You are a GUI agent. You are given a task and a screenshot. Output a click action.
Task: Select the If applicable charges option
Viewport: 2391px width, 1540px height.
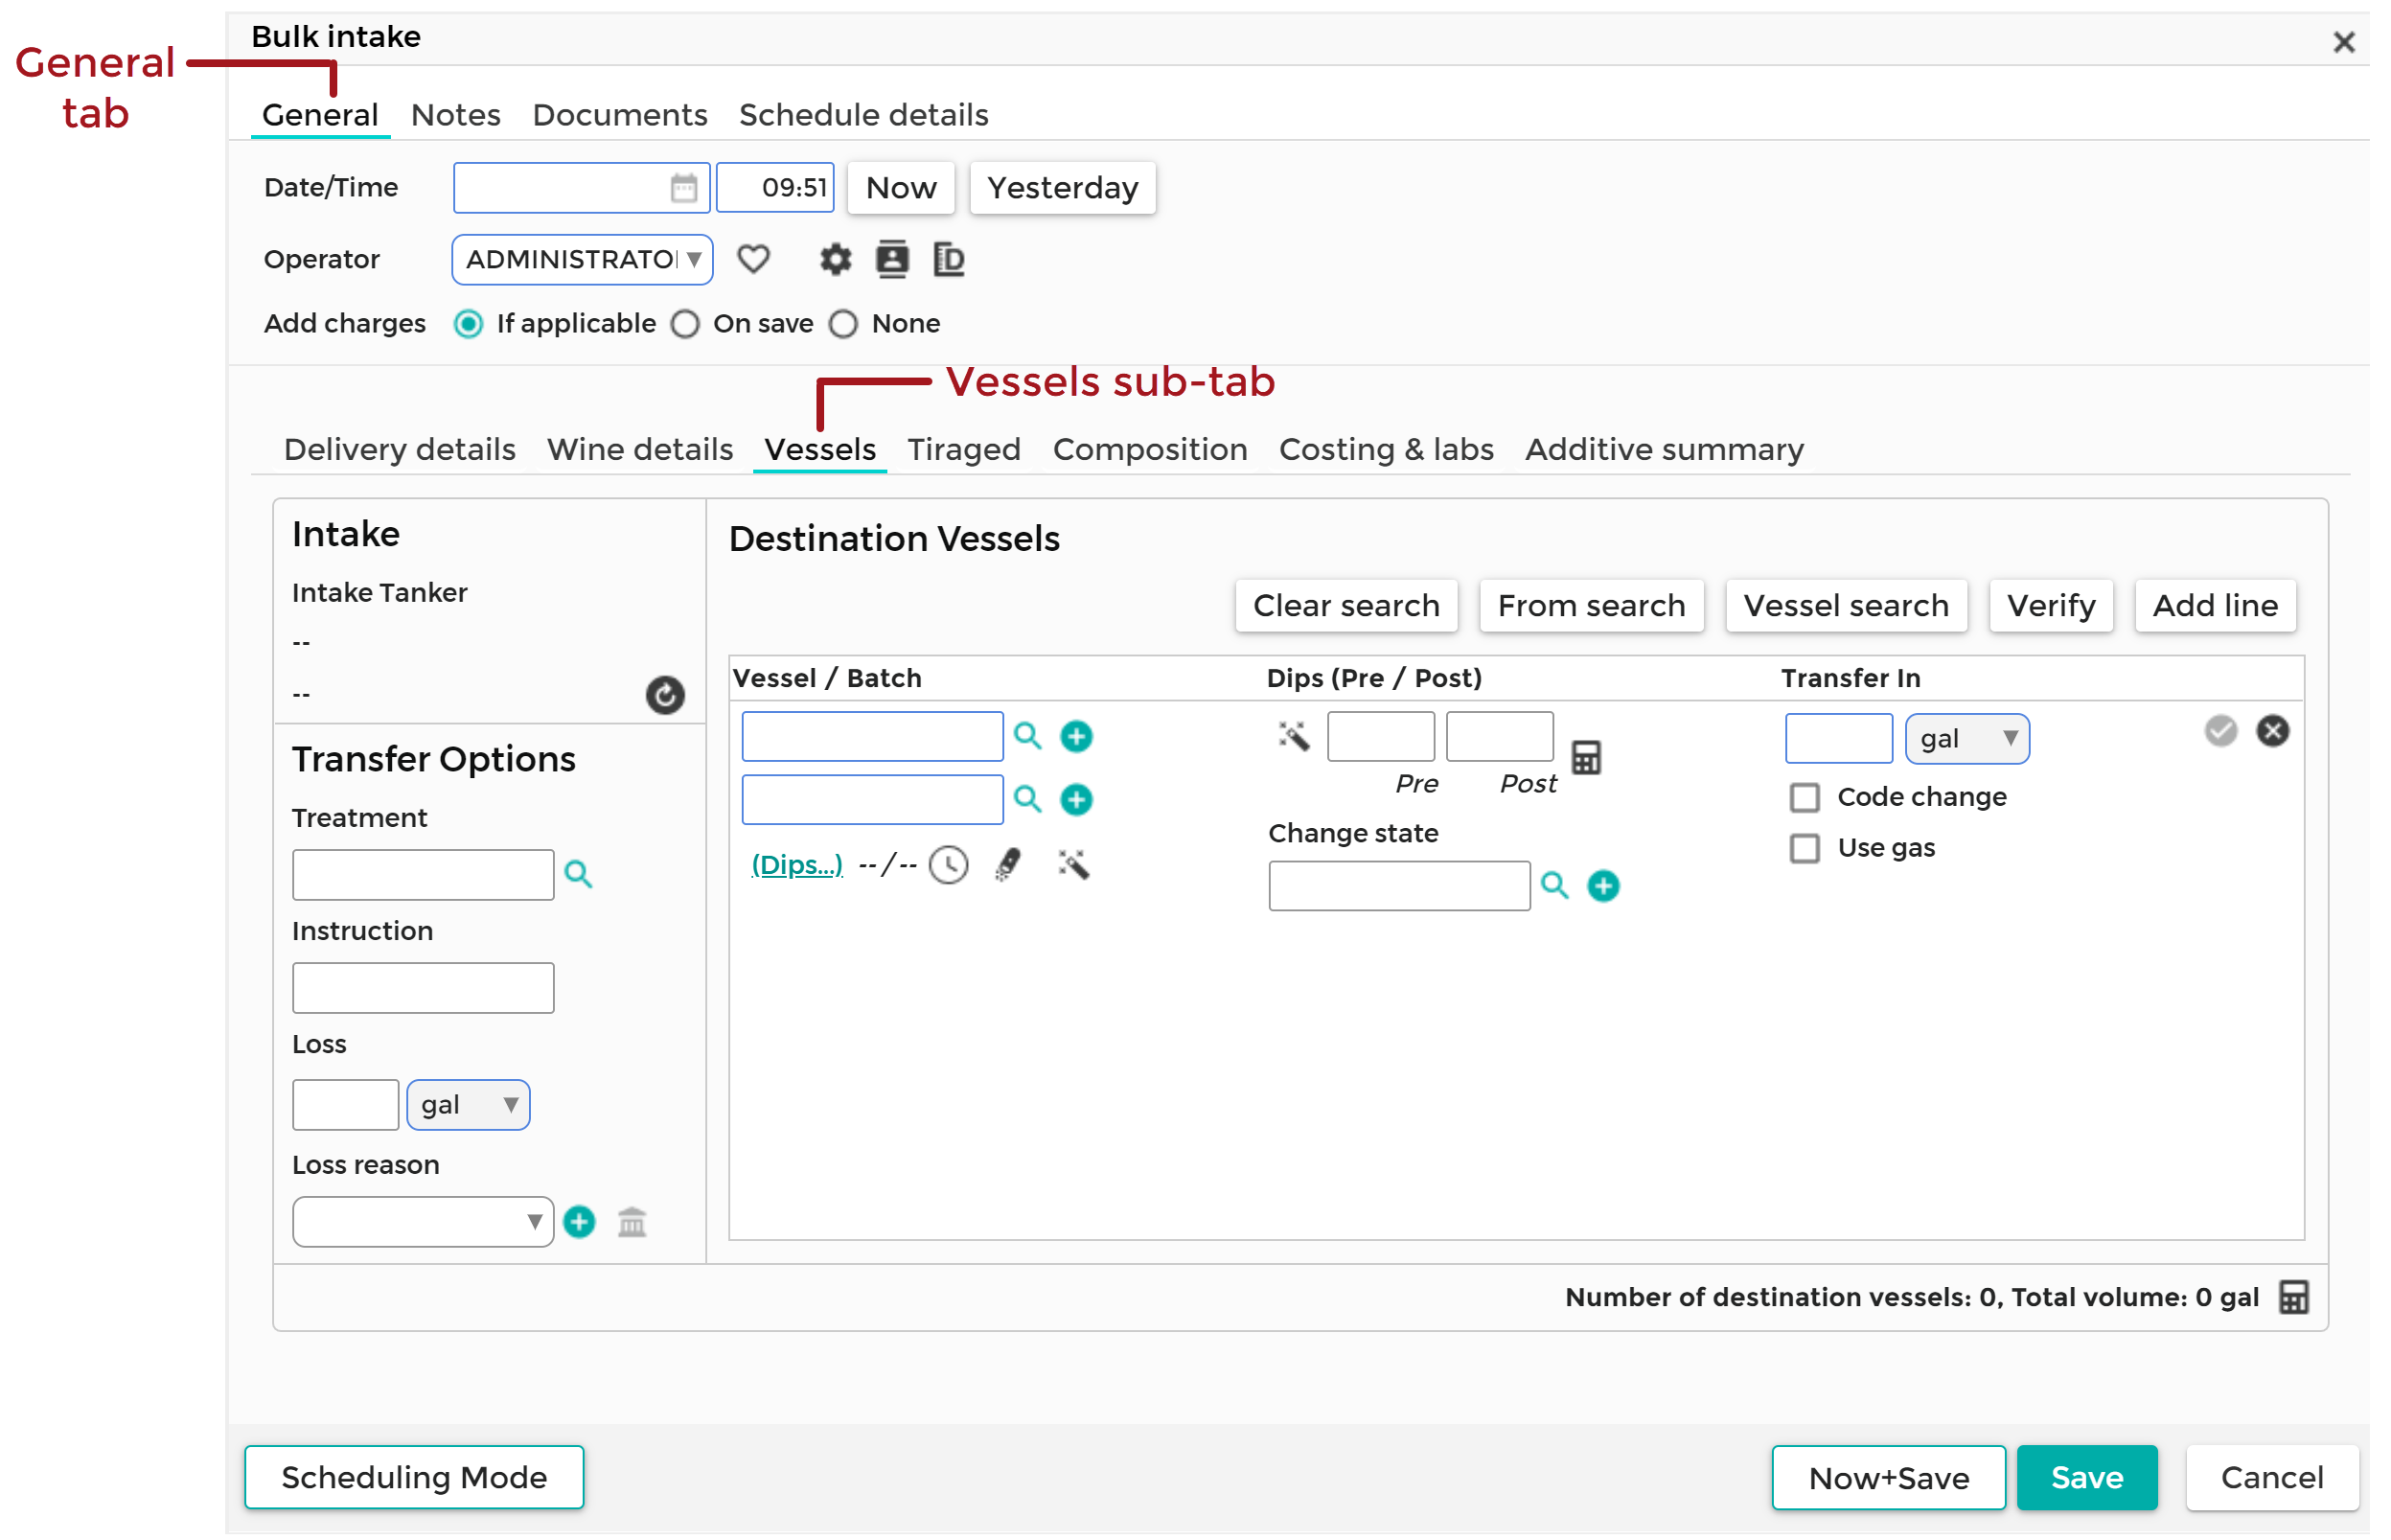click(x=468, y=323)
